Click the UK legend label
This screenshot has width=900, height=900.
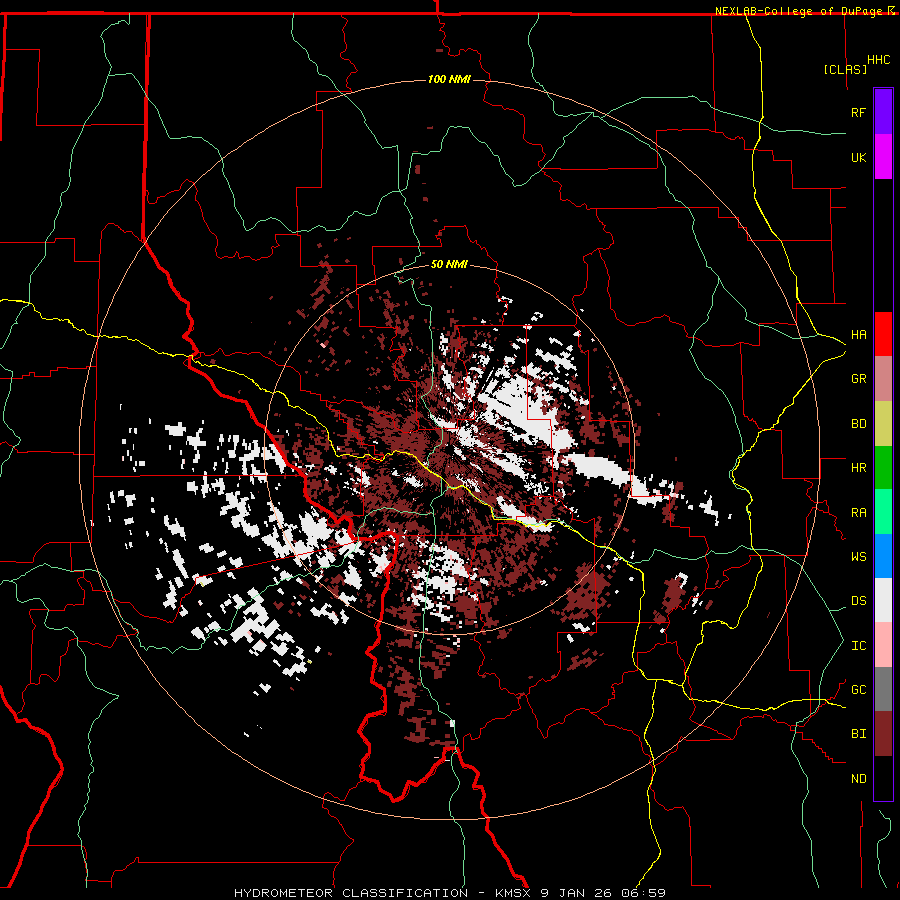coord(858,157)
